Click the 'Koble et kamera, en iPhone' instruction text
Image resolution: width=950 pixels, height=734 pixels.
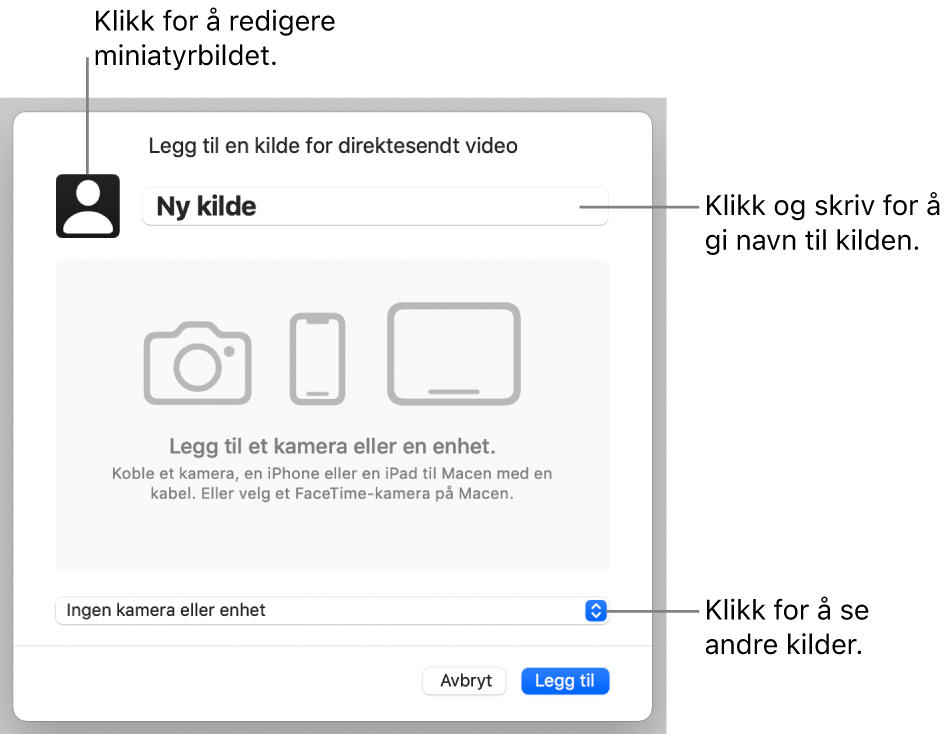[x=332, y=483]
